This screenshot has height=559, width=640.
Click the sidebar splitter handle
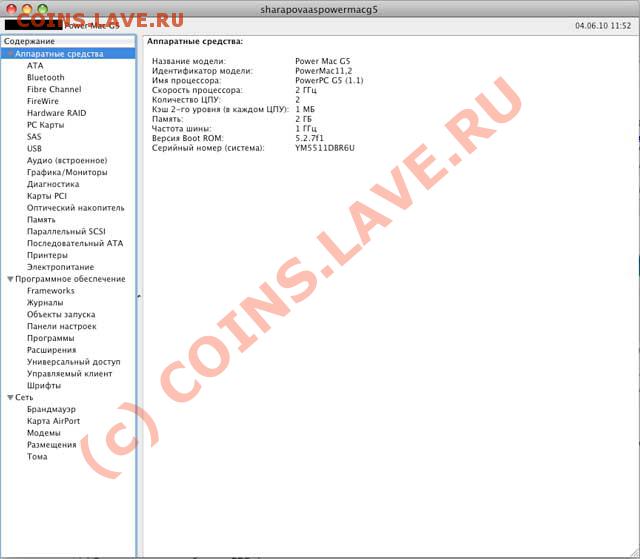point(139,296)
